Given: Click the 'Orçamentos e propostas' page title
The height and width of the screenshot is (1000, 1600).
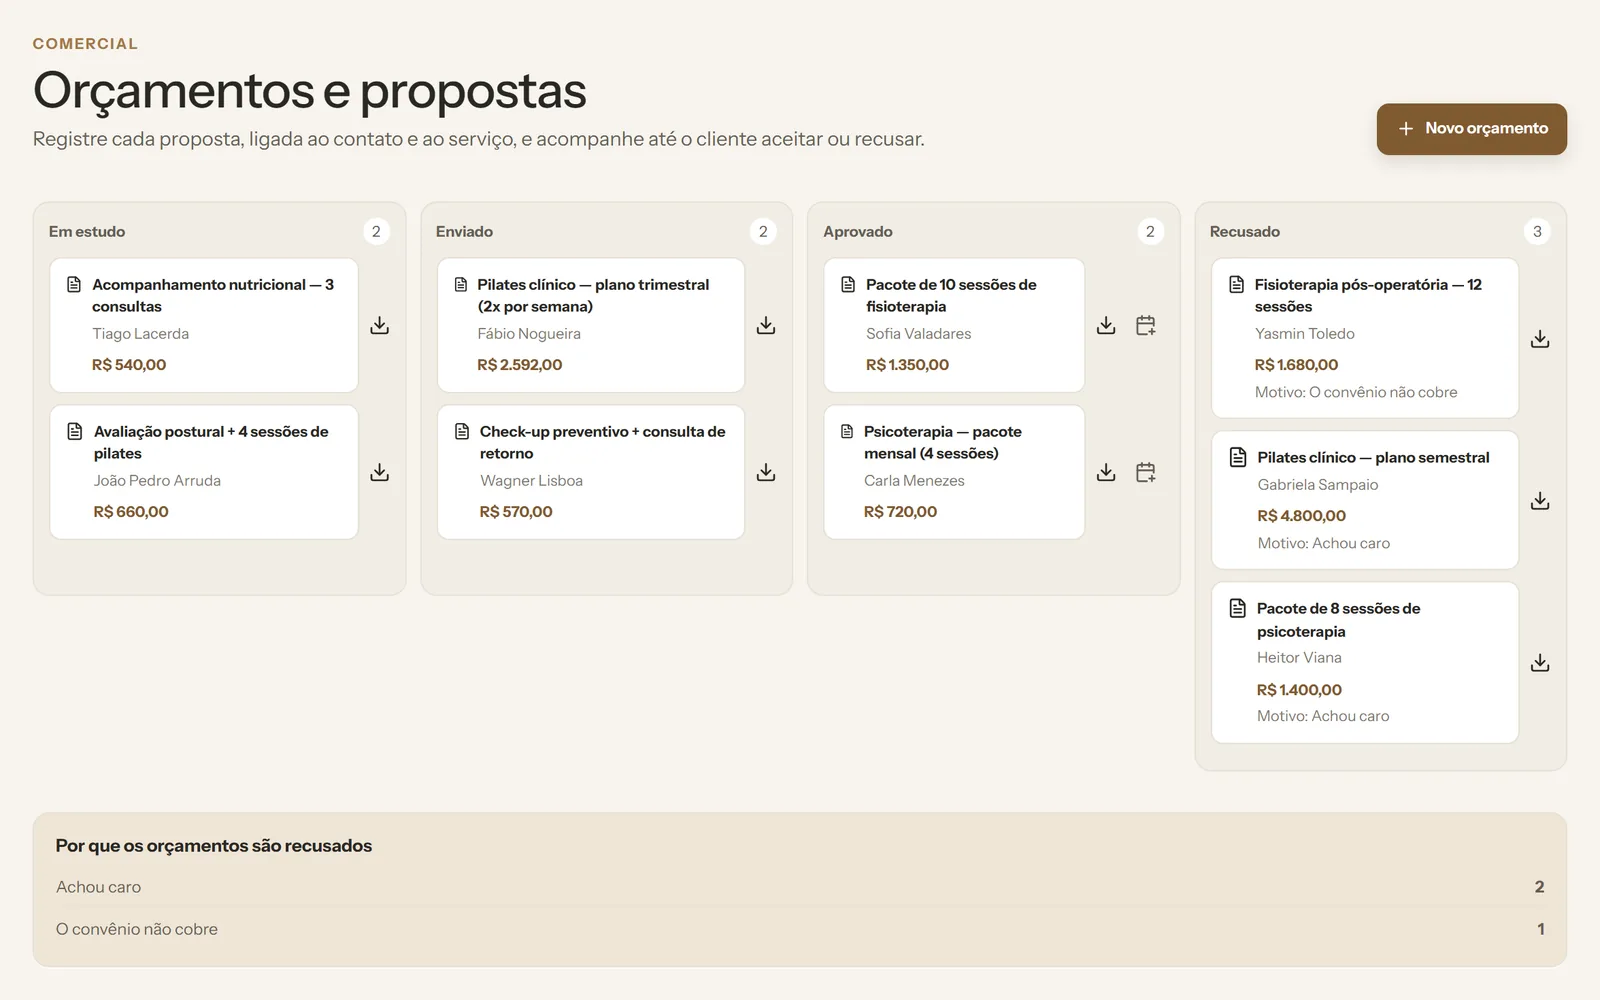Looking at the screenshot, I should tap(310, 91).
